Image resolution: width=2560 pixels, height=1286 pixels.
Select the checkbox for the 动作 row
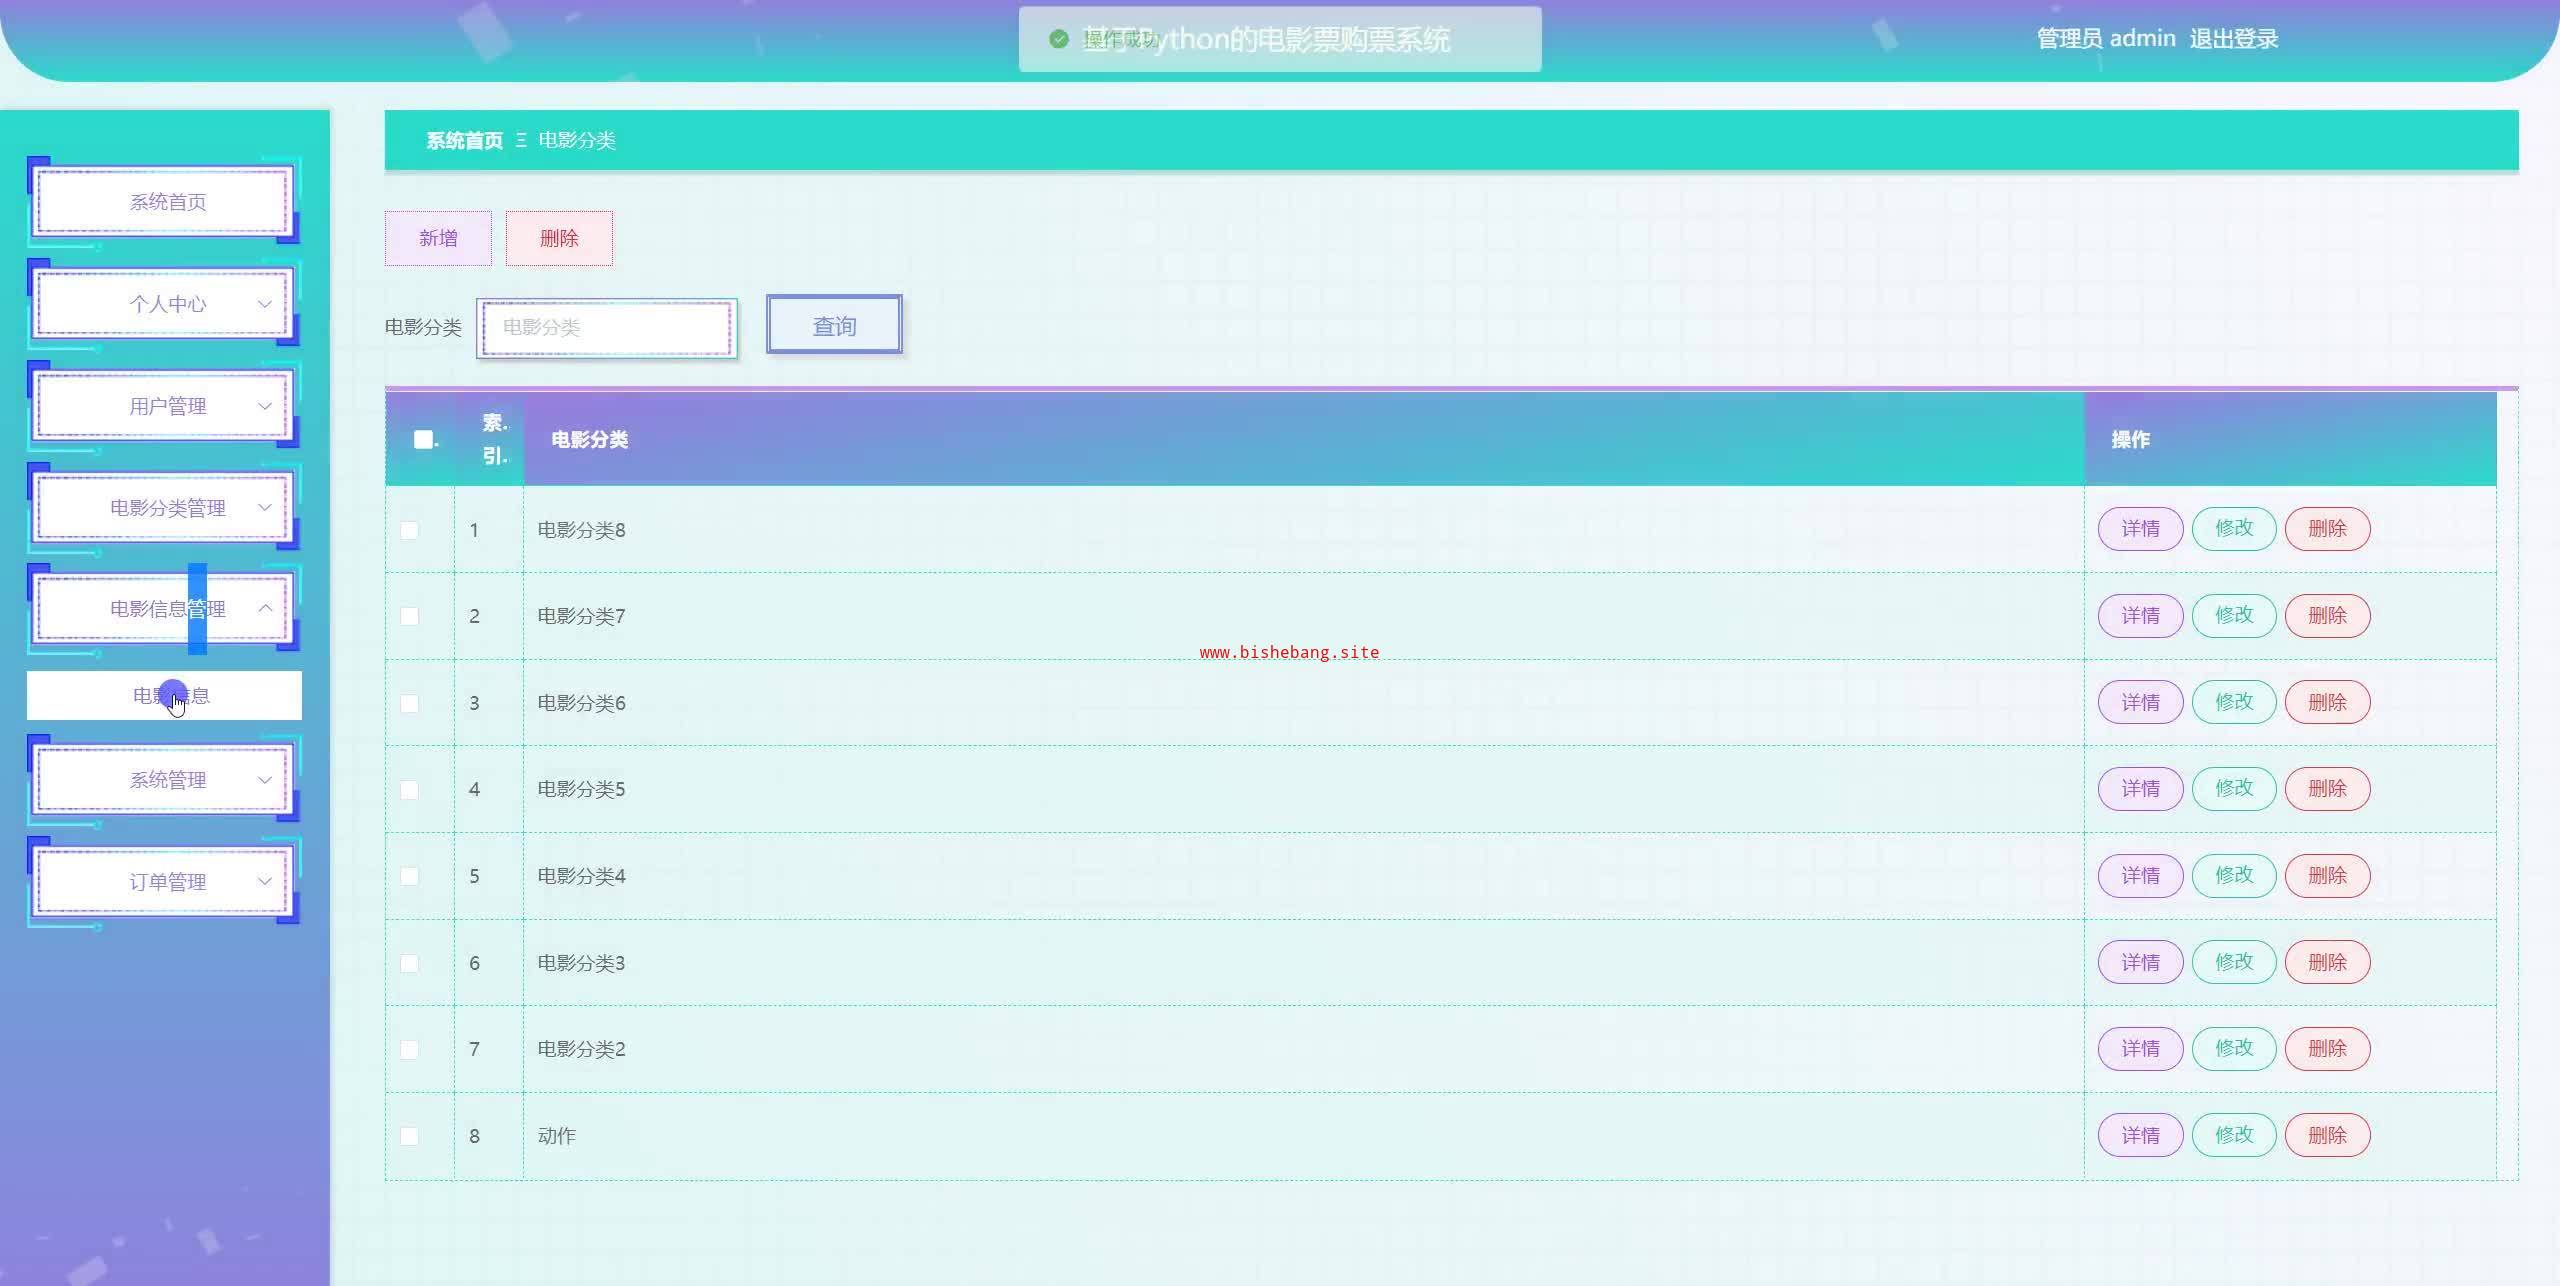coord(410,1136)
